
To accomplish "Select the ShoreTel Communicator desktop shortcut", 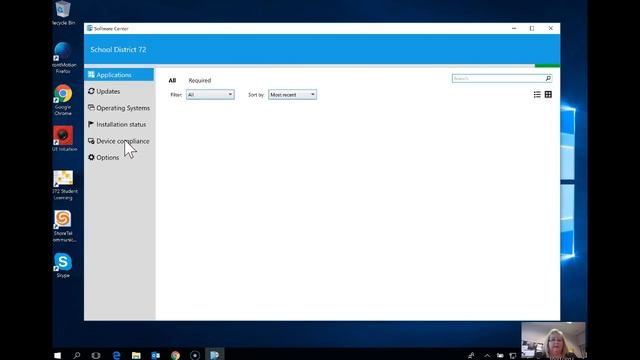I will coord(64,227).
